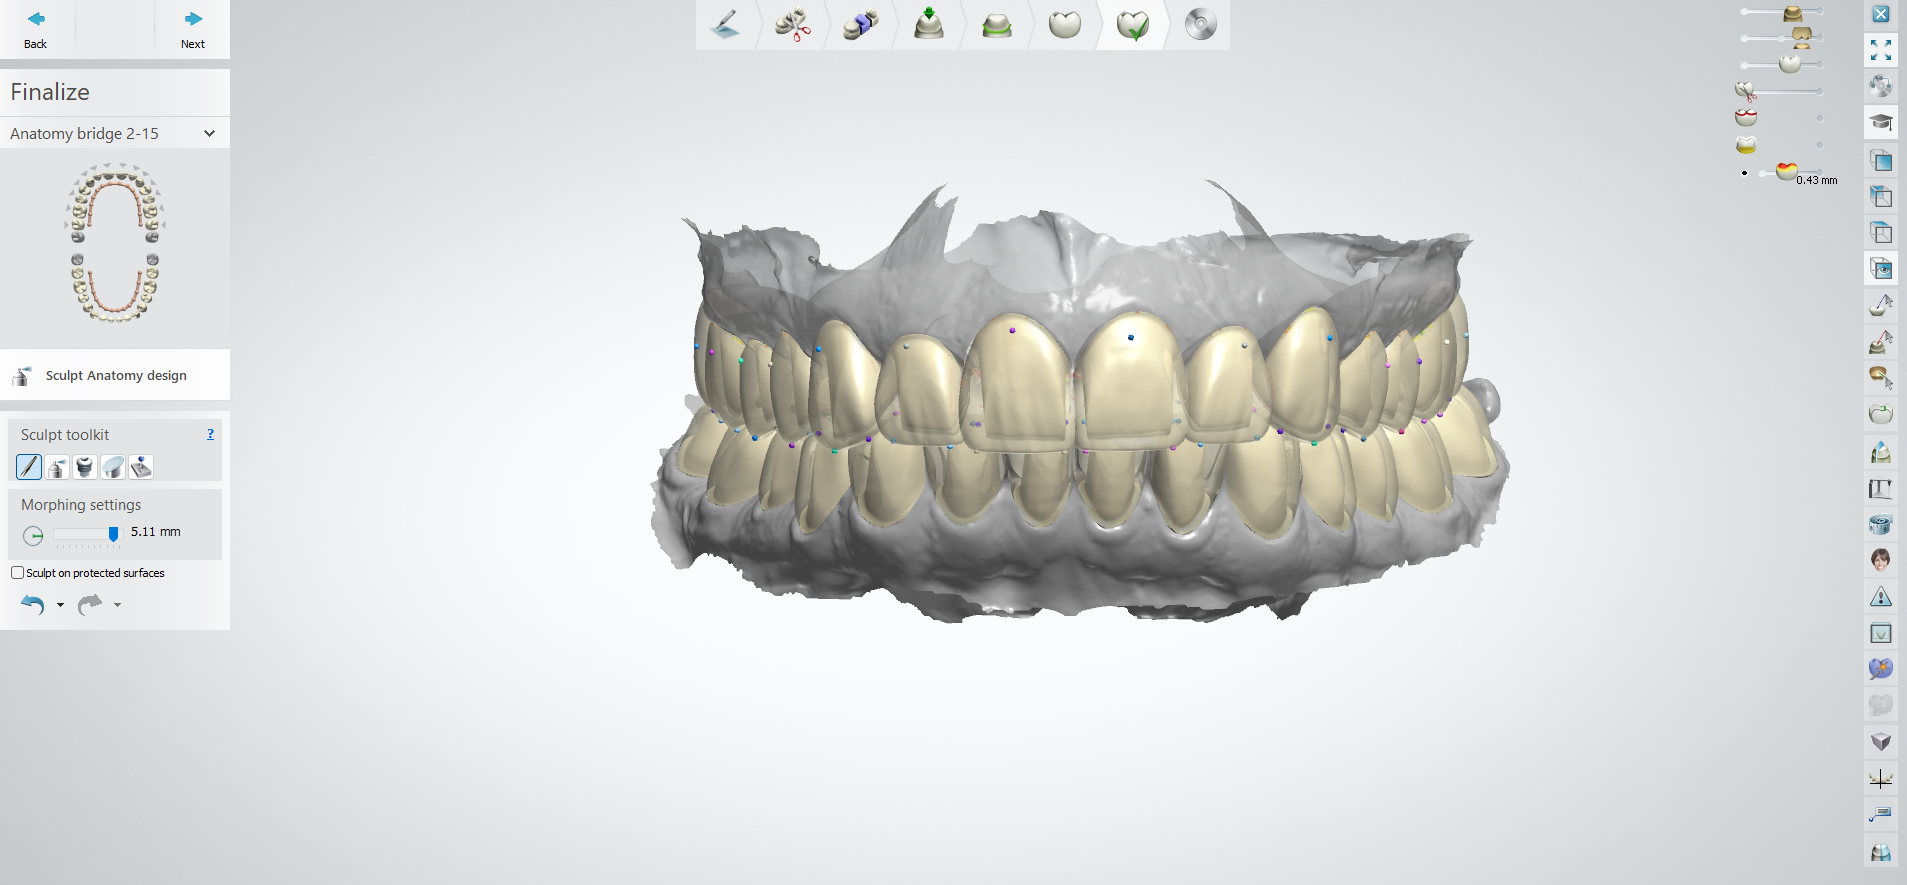Open the redo history dropdown arrow
1907x885 pixels.
117,605
